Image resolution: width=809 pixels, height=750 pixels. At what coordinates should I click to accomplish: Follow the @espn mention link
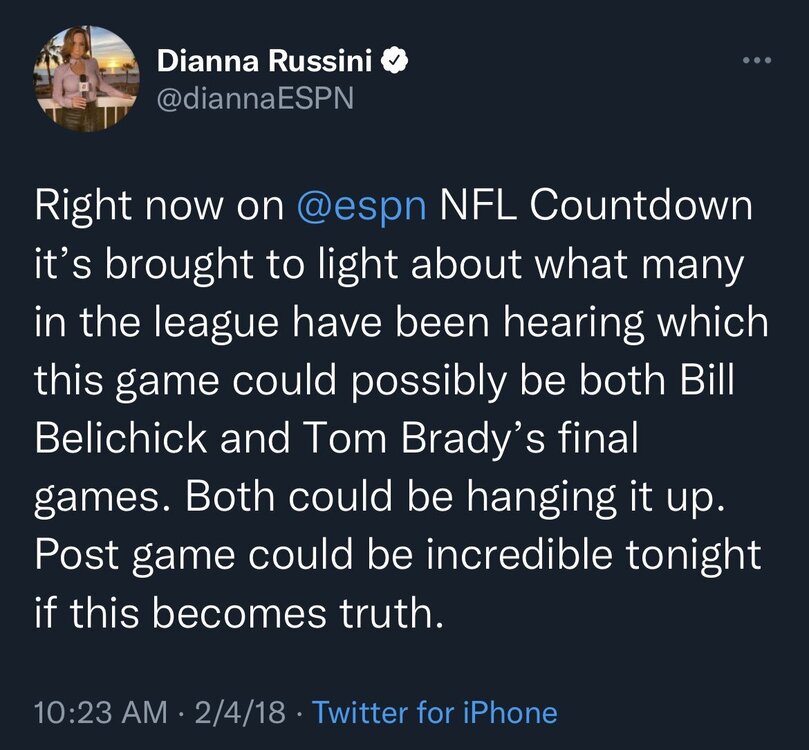362,207
